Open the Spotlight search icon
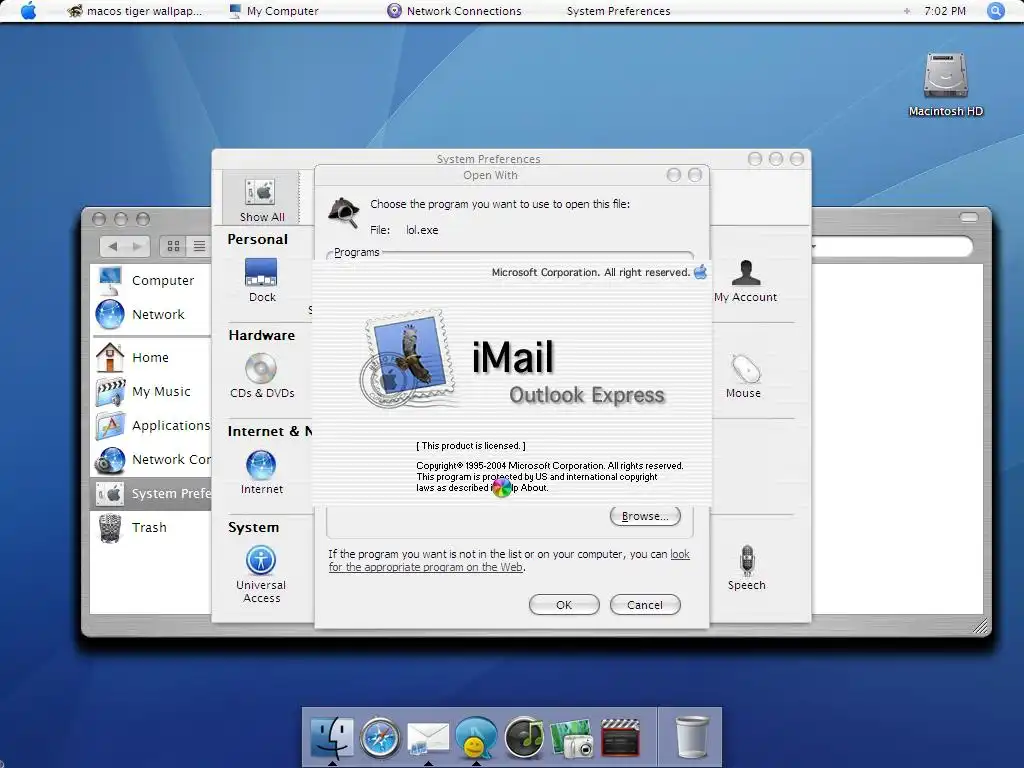The height and width of the screenshot is (768, 1024). tap(995, 10)
